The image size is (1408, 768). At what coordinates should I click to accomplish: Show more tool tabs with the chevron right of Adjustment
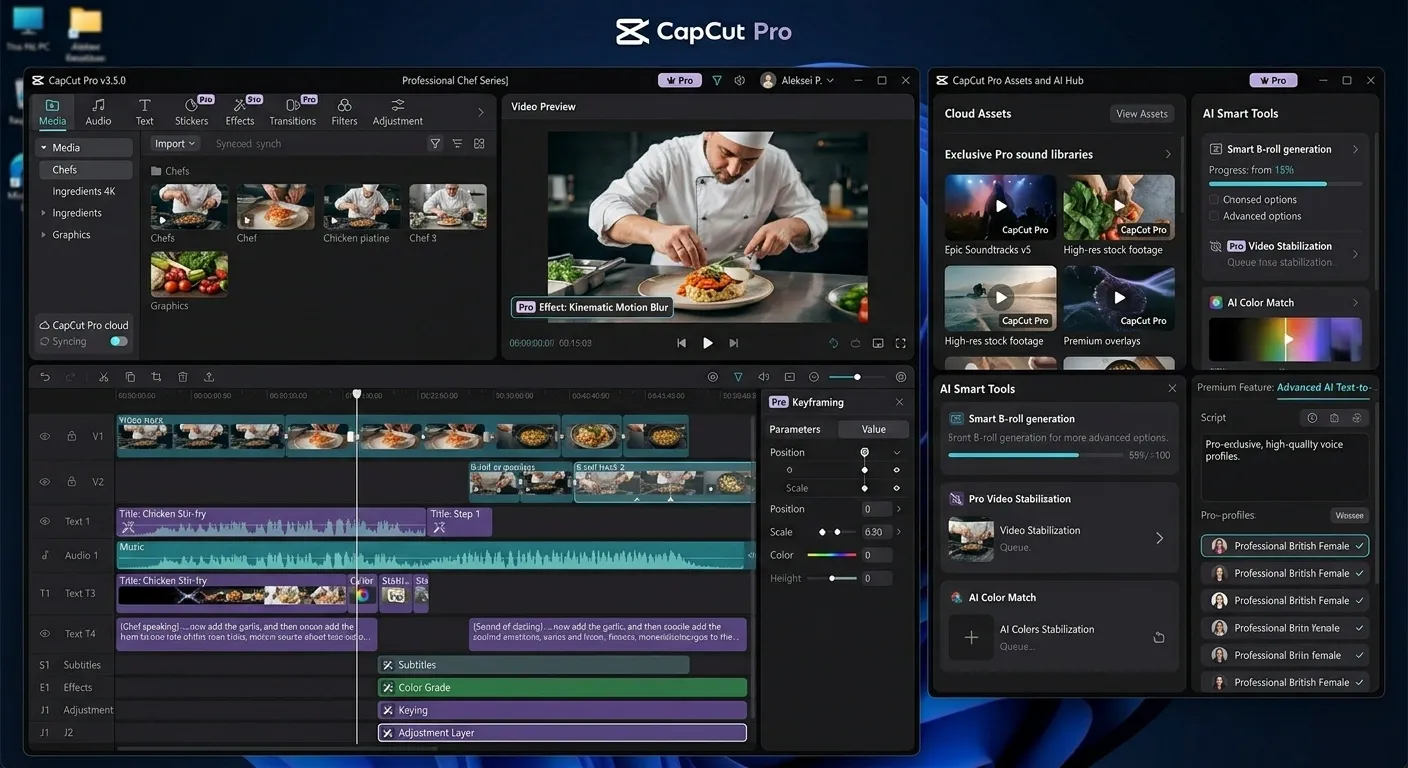point(481,112)
